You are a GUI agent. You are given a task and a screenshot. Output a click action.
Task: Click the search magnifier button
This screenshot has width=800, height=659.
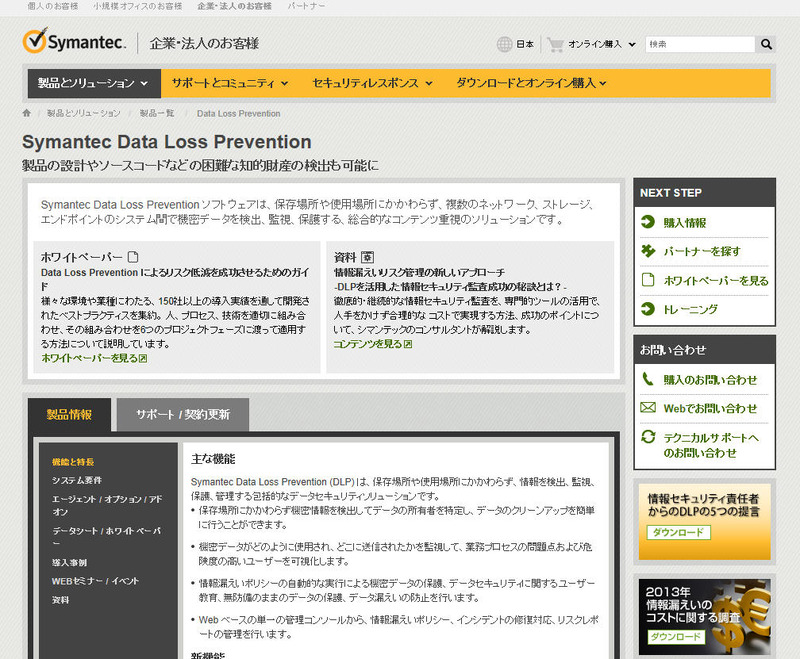click(x=766, y=44)
